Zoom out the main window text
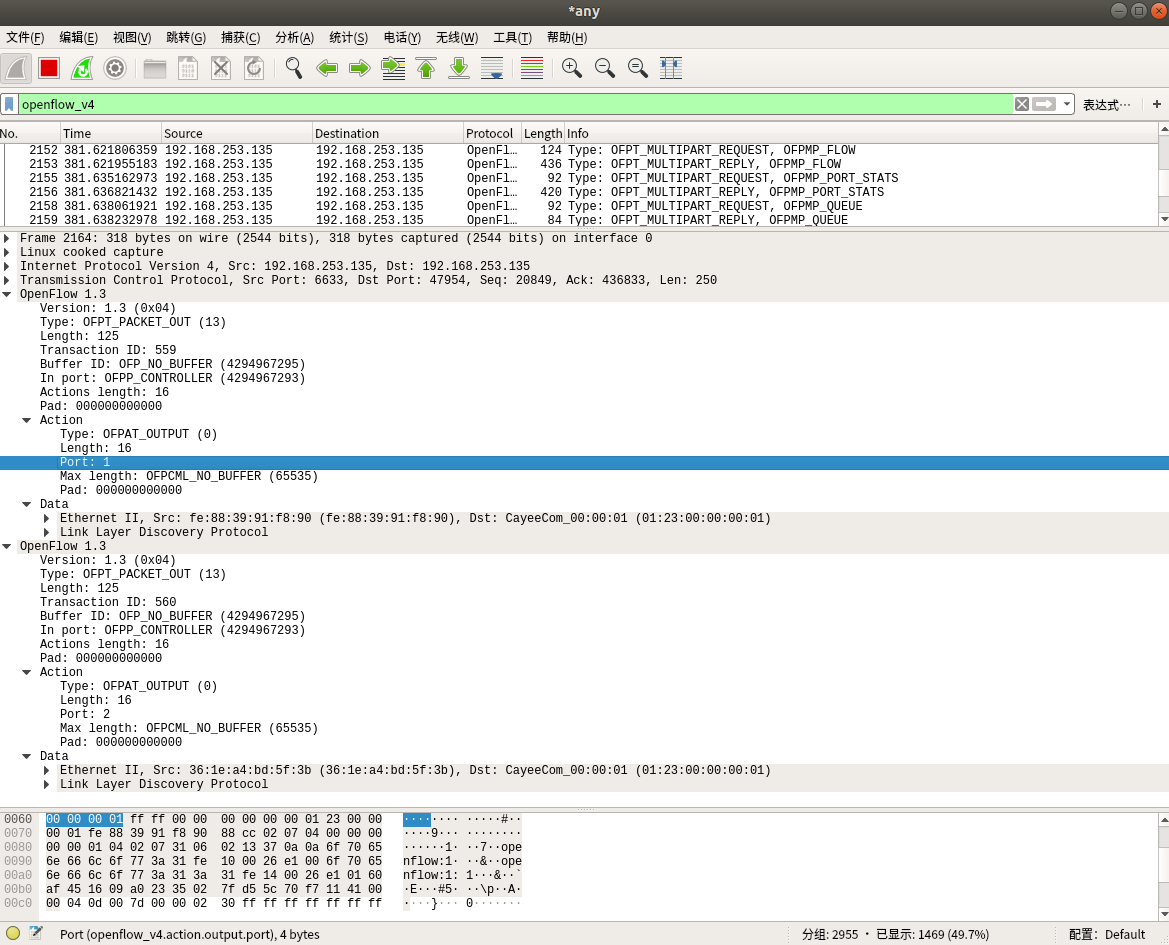 [x=605, y=69]
